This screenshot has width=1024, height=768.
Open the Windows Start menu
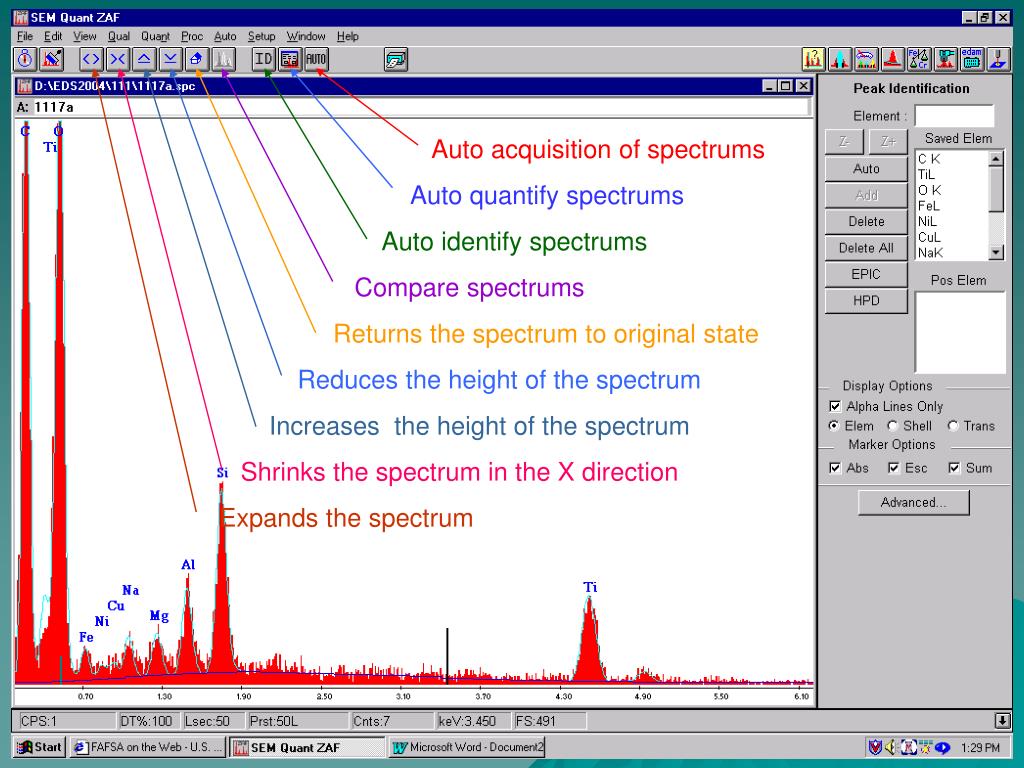[x=40, y=747]
